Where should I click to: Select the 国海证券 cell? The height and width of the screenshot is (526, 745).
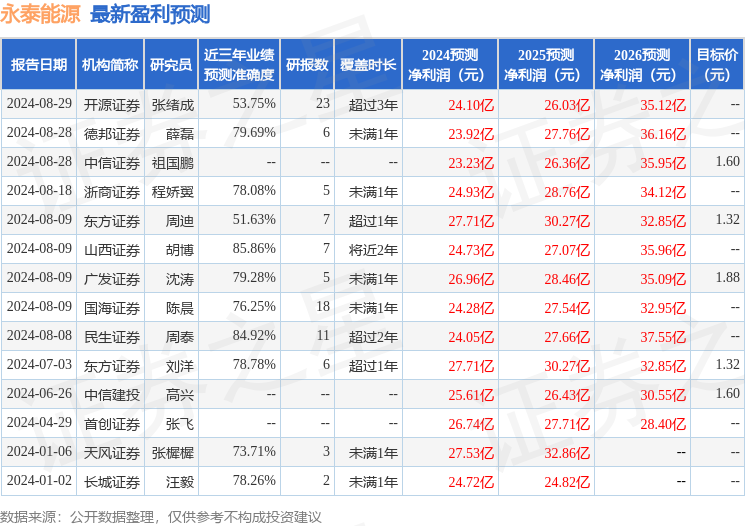[112, 307]
